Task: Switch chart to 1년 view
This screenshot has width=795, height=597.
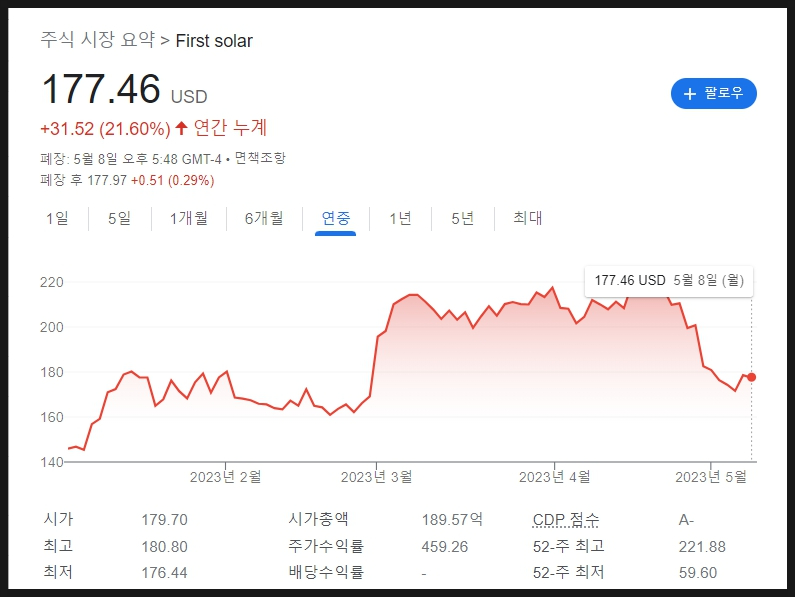Action: [400, 218]
